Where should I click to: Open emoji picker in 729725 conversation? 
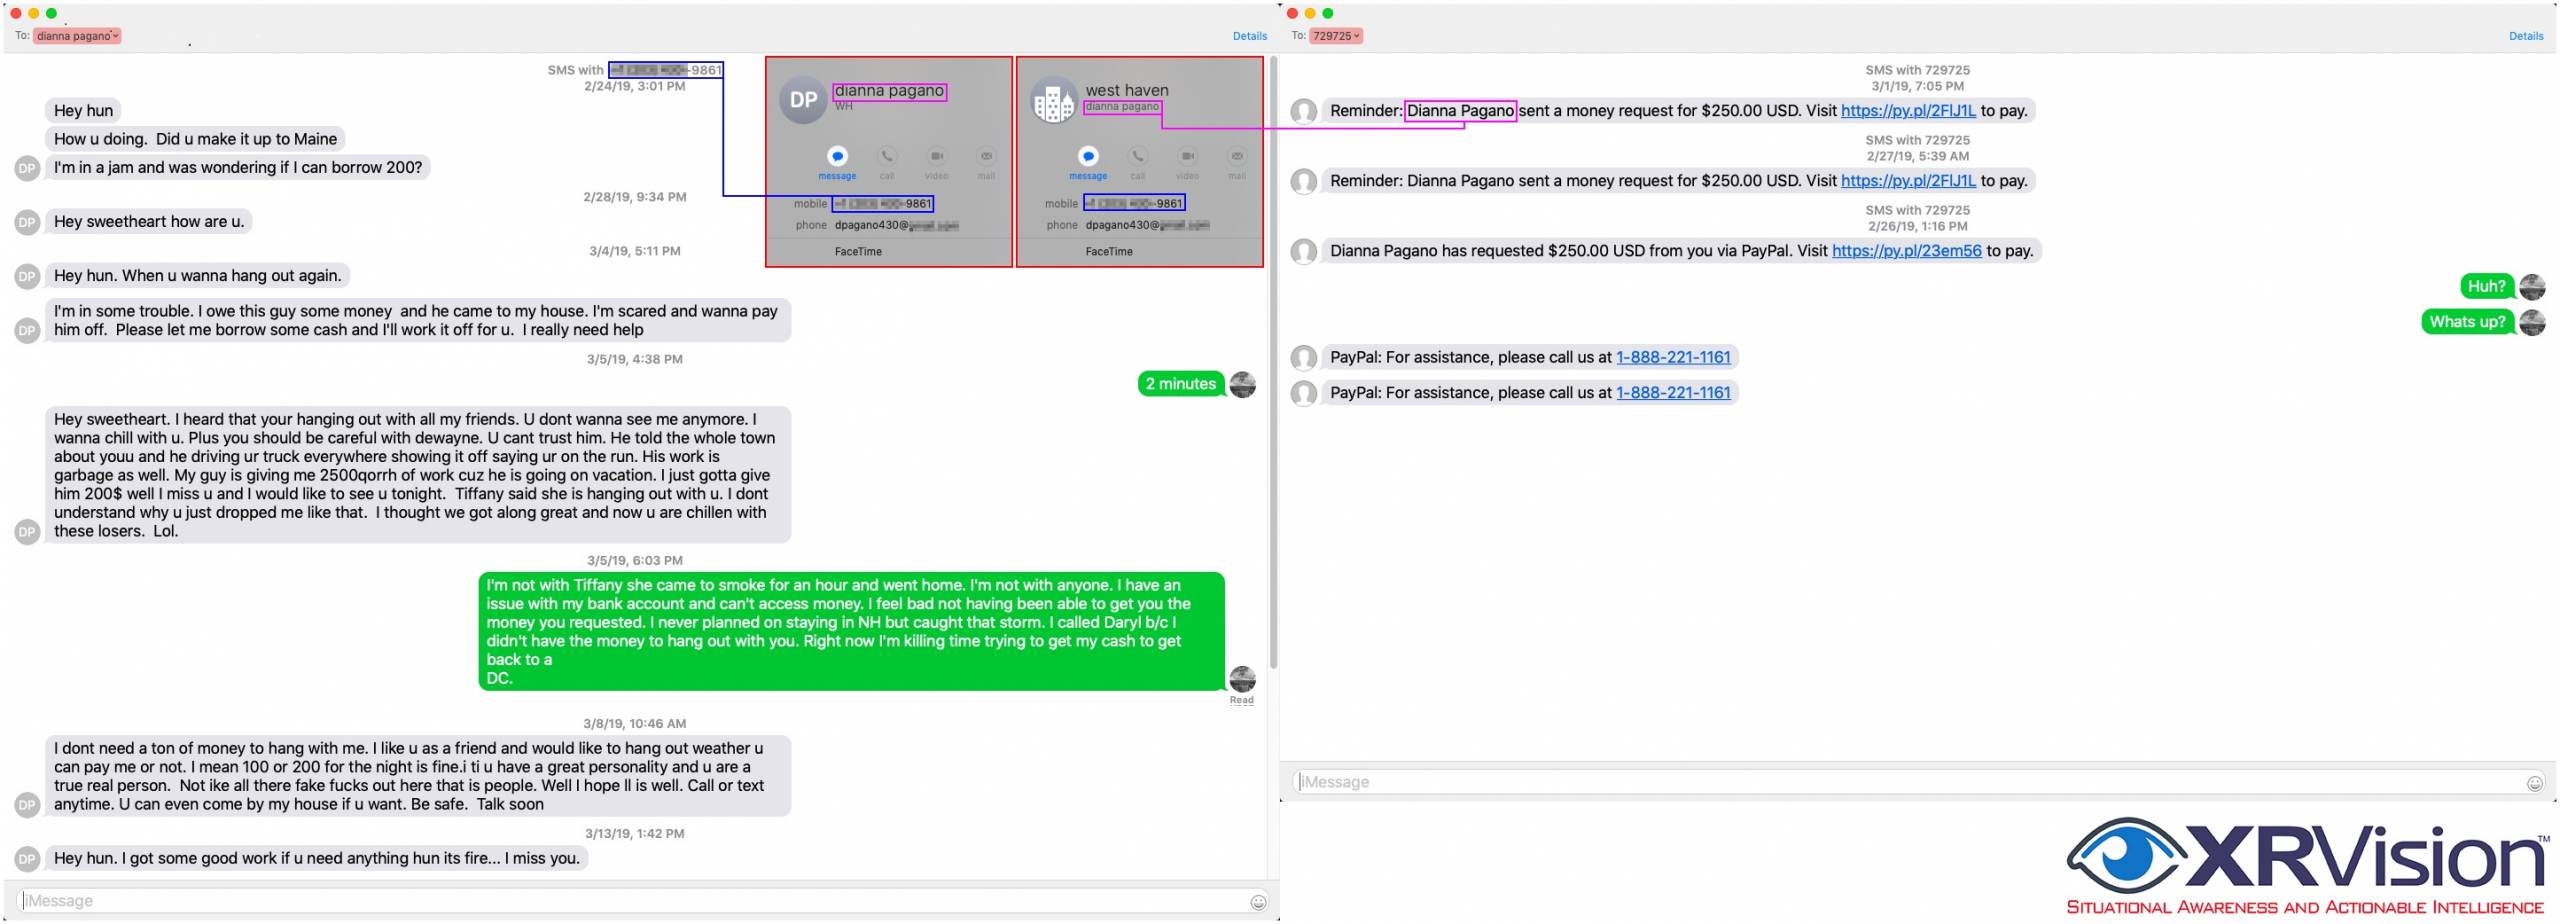coord(2534,783)
